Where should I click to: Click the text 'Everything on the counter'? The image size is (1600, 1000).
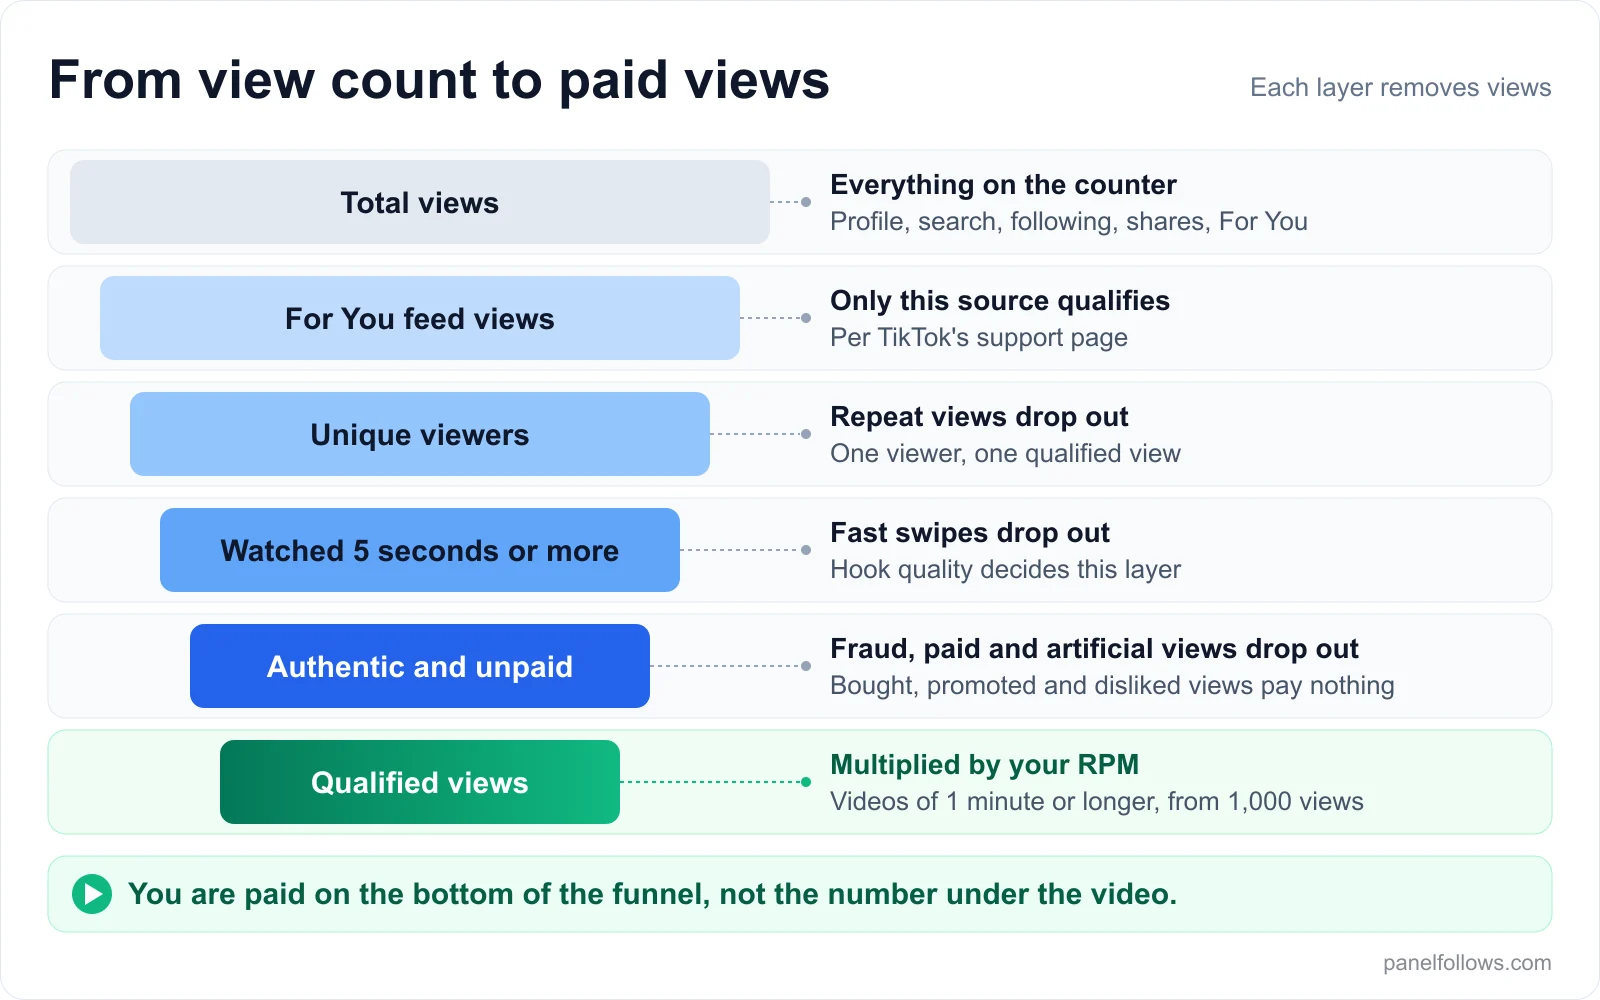tap(1003, 185)
